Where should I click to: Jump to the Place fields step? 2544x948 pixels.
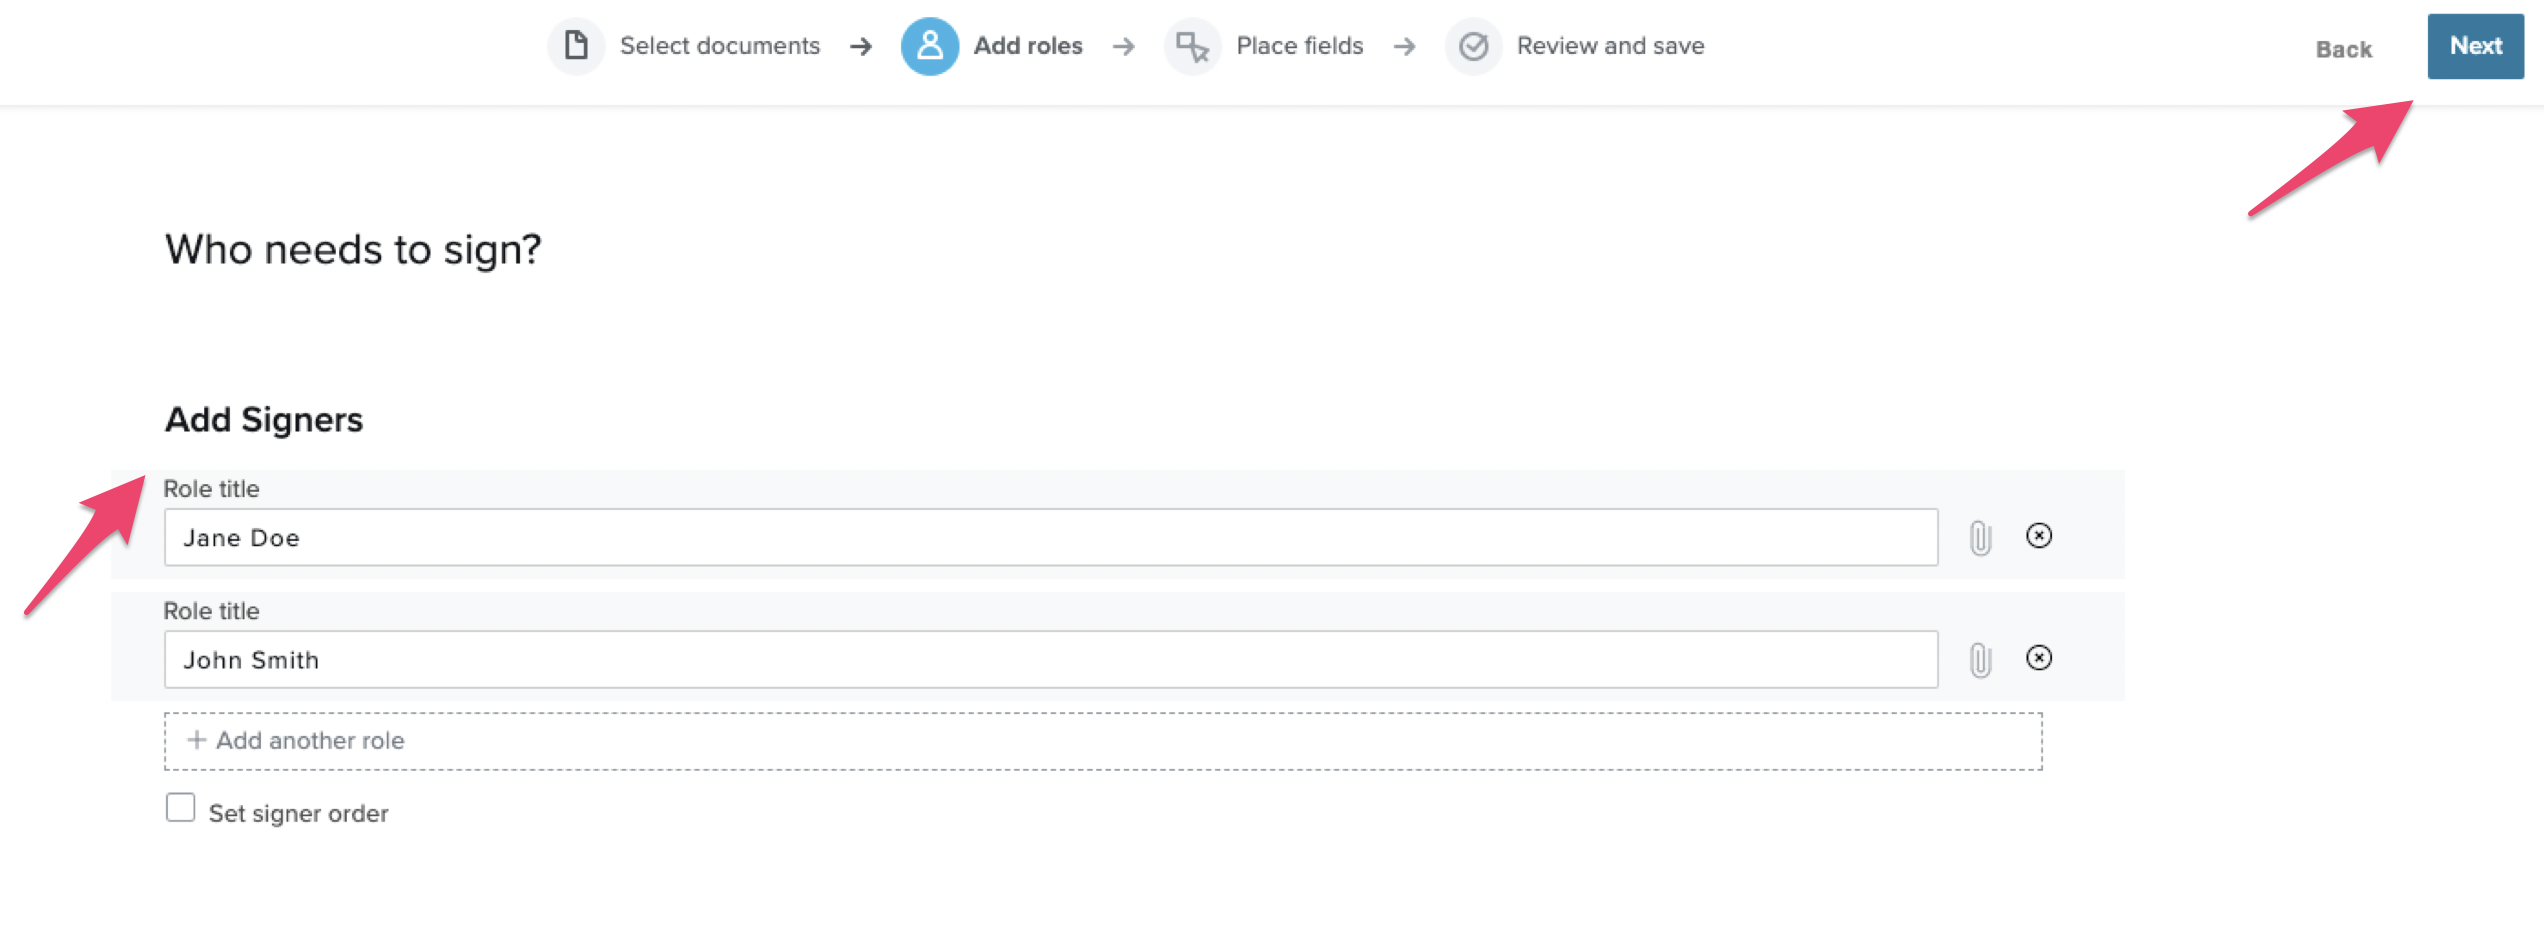(1299, 46)
